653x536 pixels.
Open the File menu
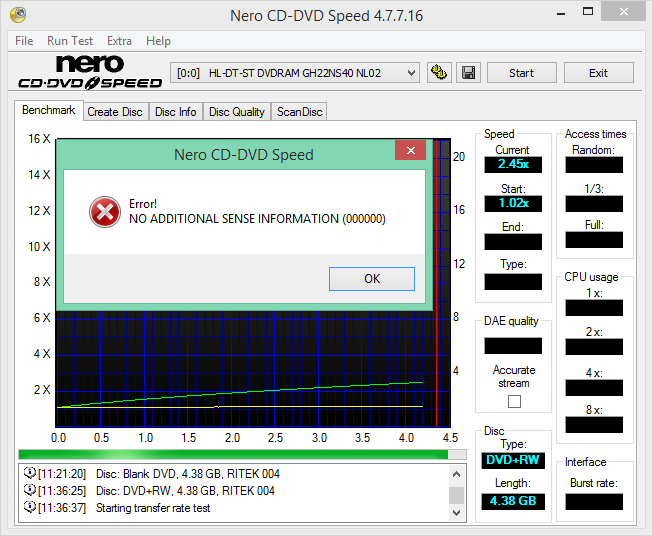point(24,41)
